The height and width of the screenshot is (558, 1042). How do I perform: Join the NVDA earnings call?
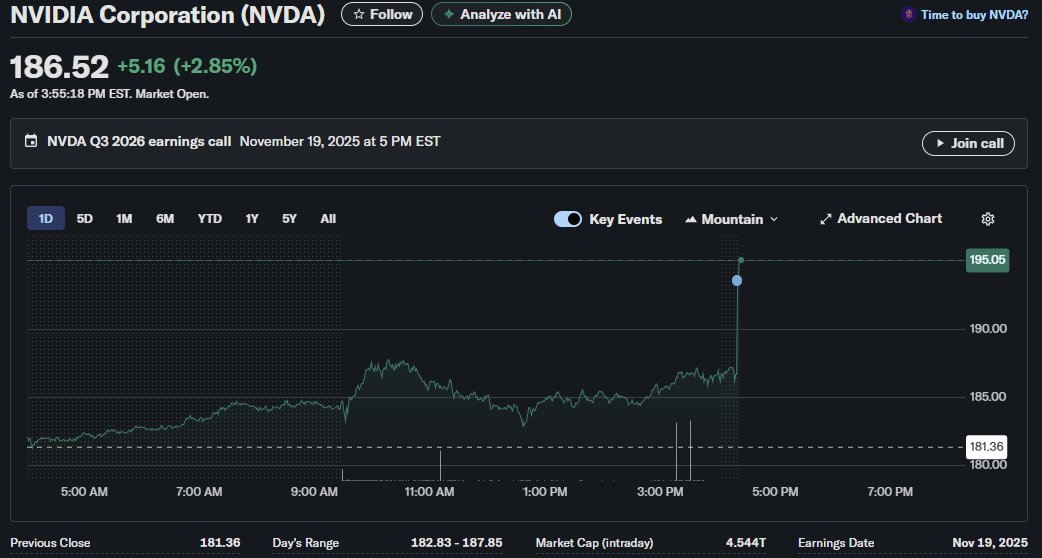coord(968,143)
